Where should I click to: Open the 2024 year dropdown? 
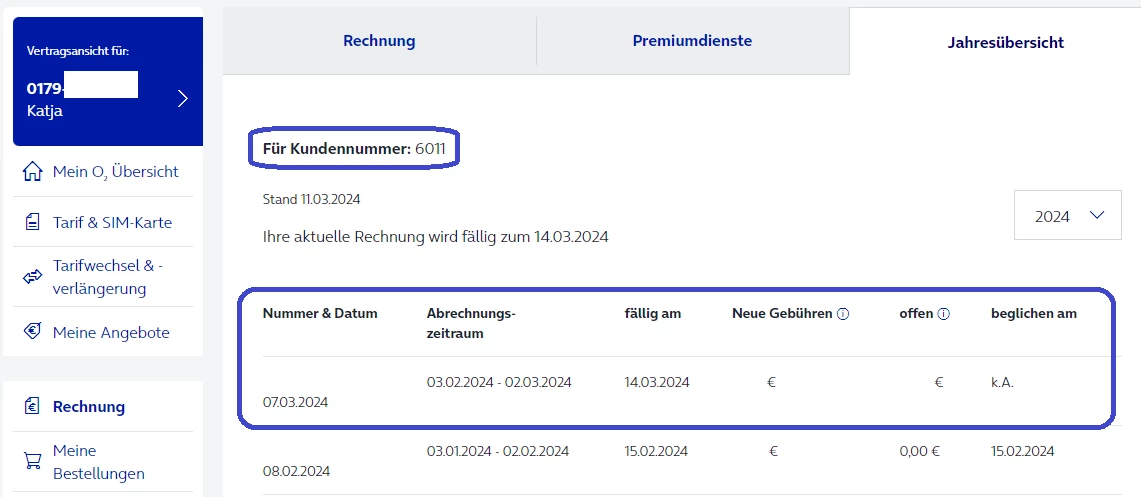pyautogui.click(x=1068, y=216)
